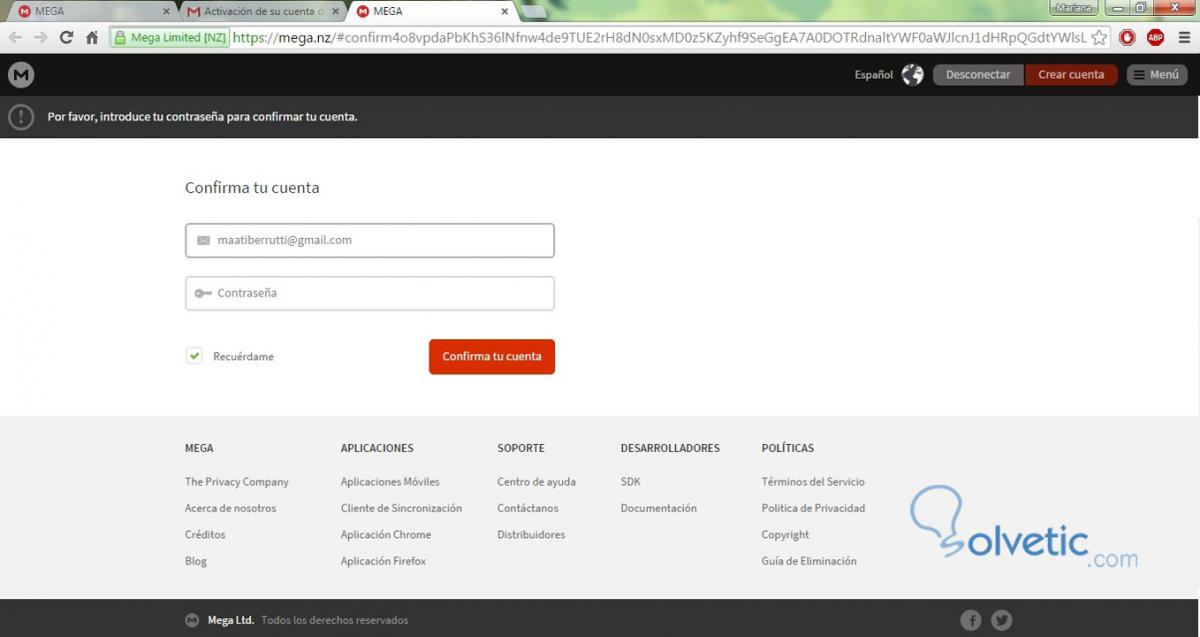Open Política de Privacidad link
Viewport: 1200px width, 637px height.
click(813, 508)
